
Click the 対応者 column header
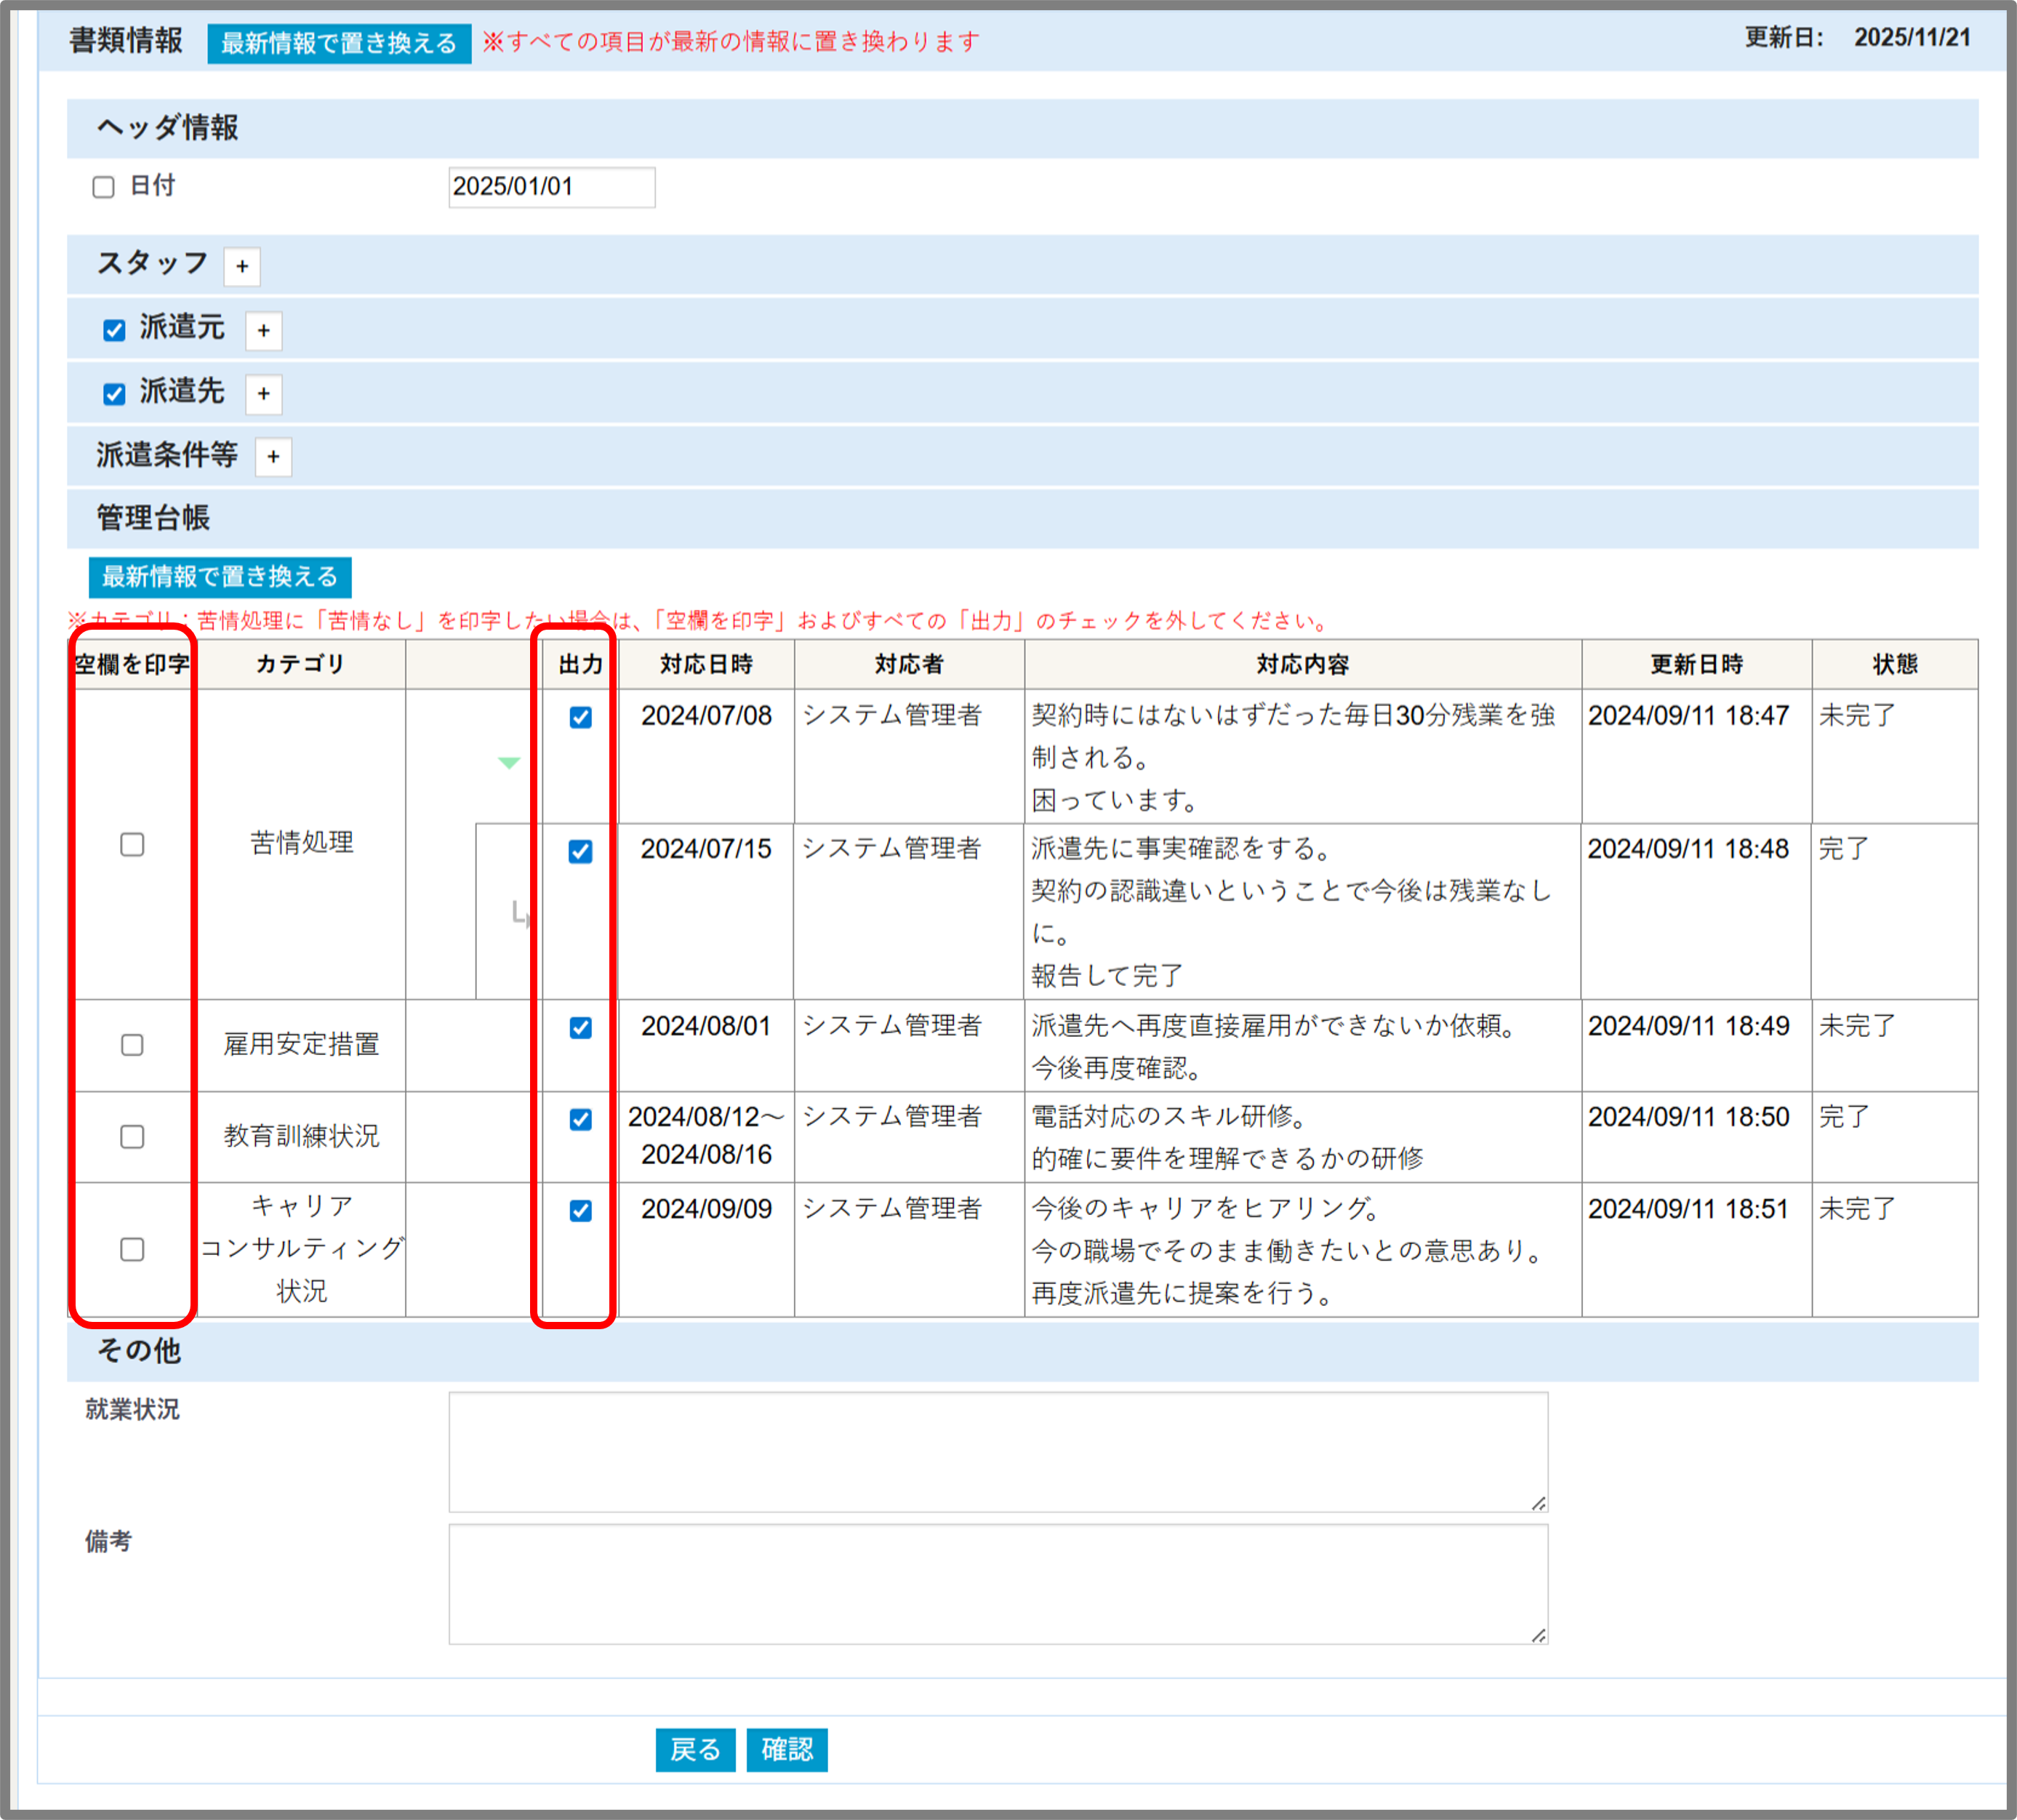(x=909, y=664)
